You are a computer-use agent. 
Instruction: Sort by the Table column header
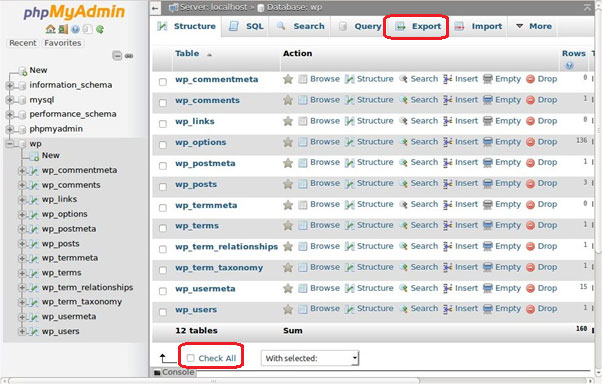click(187, 53)
